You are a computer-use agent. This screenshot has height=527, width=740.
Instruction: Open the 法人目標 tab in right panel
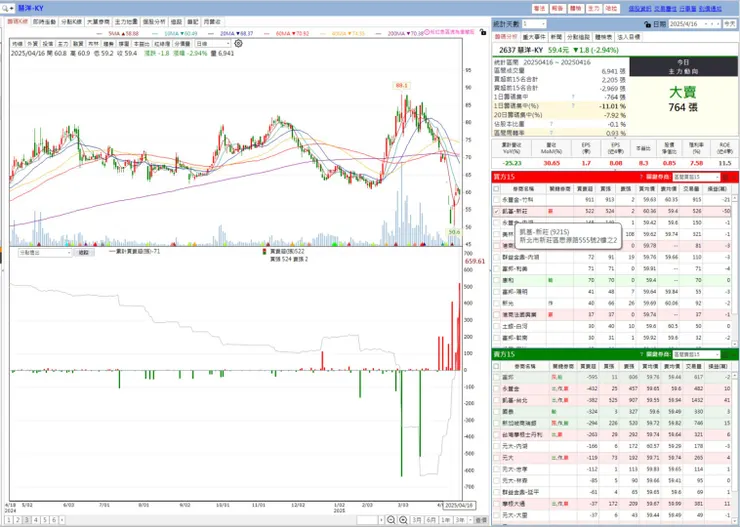point(629,37)
